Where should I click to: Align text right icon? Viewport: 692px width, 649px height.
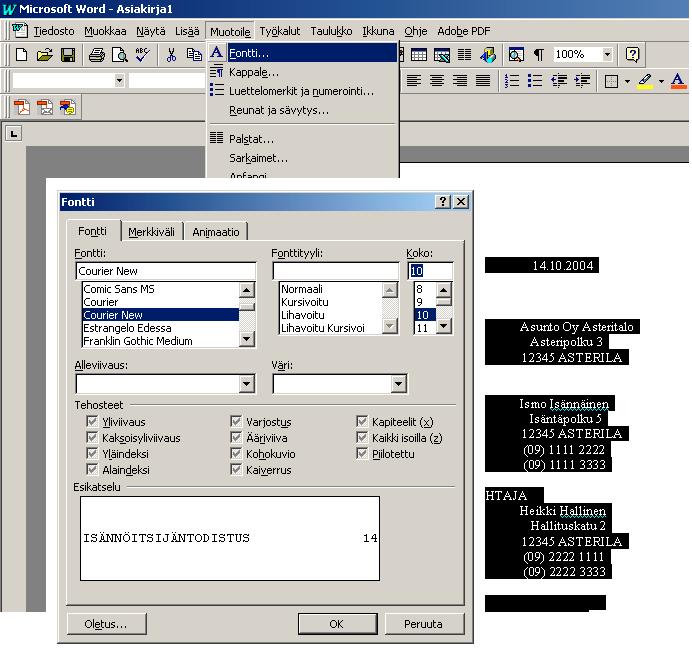pyautogui.click(x=460, y=81)
